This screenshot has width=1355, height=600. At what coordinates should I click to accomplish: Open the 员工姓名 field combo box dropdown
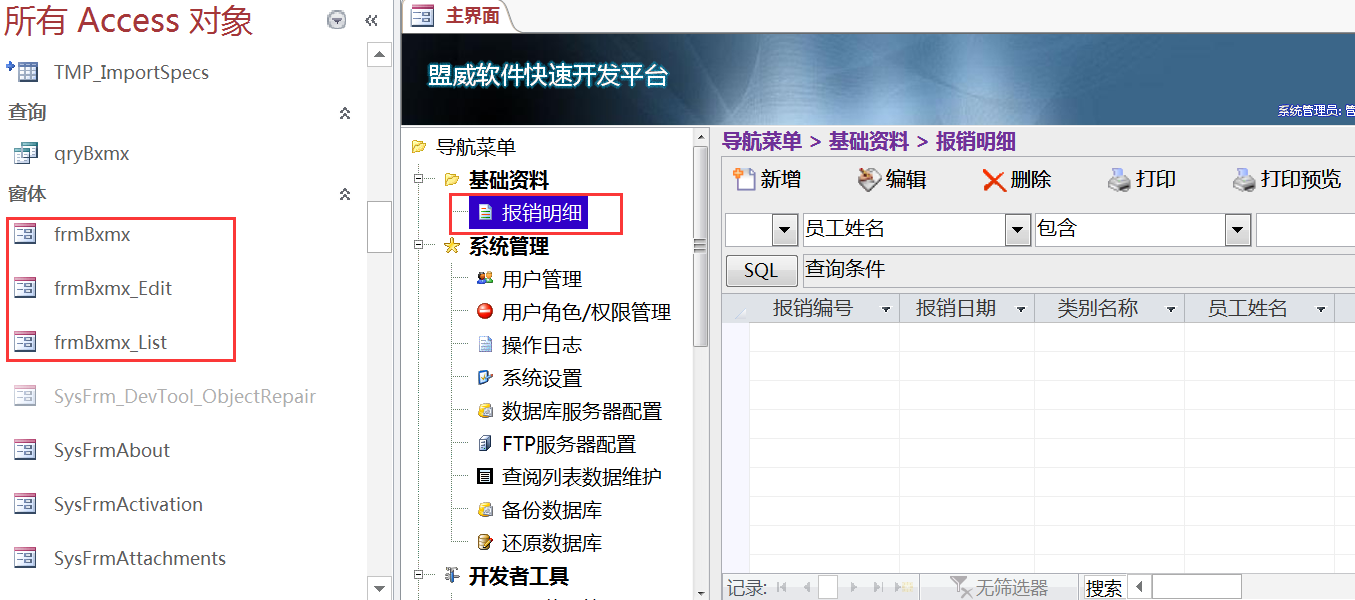click(x=1018, y=230)
